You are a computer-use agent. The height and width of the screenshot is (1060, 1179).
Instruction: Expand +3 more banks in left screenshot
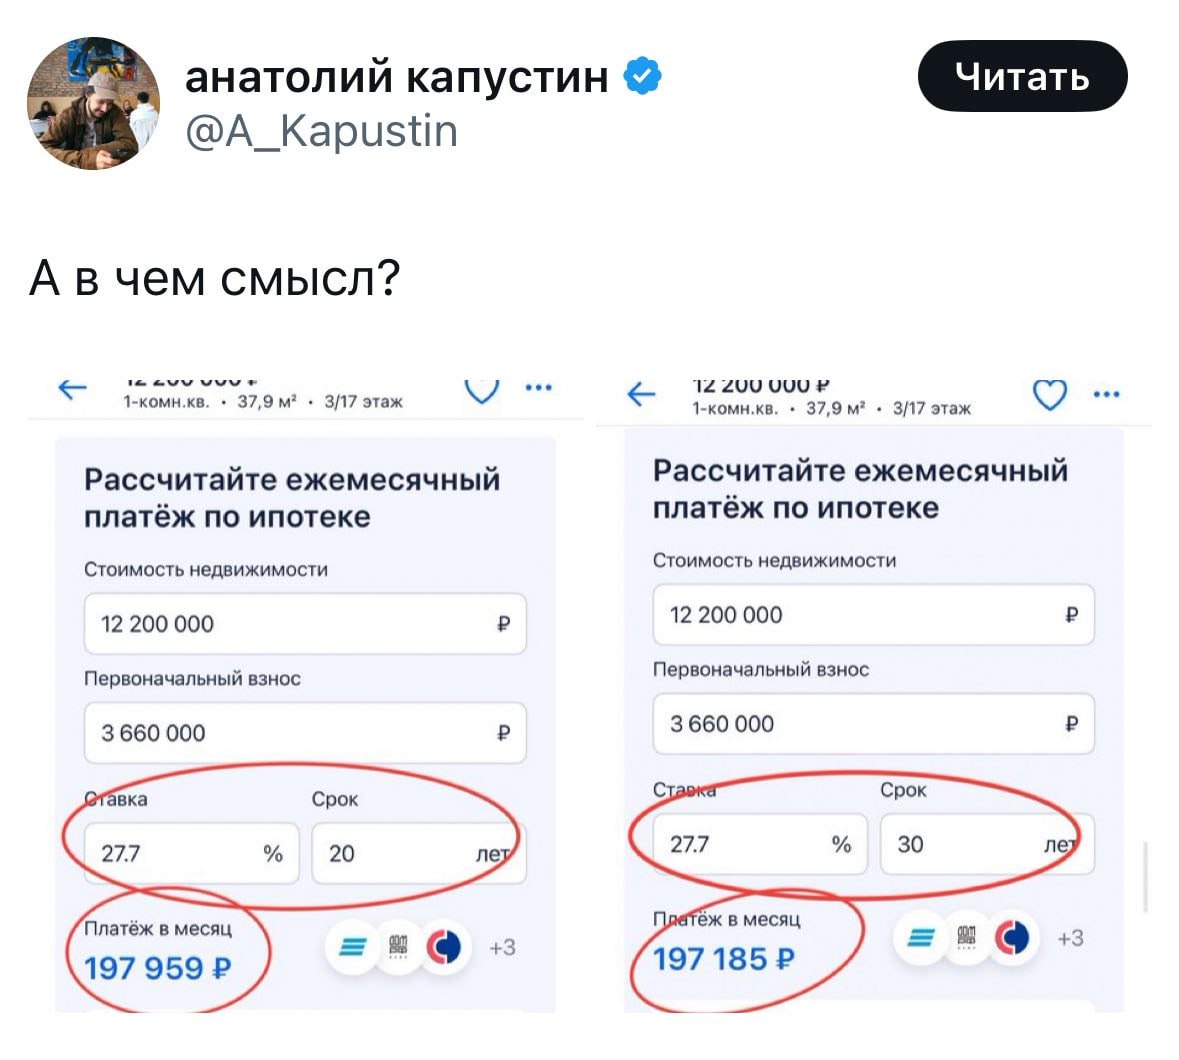pos(503,947)
